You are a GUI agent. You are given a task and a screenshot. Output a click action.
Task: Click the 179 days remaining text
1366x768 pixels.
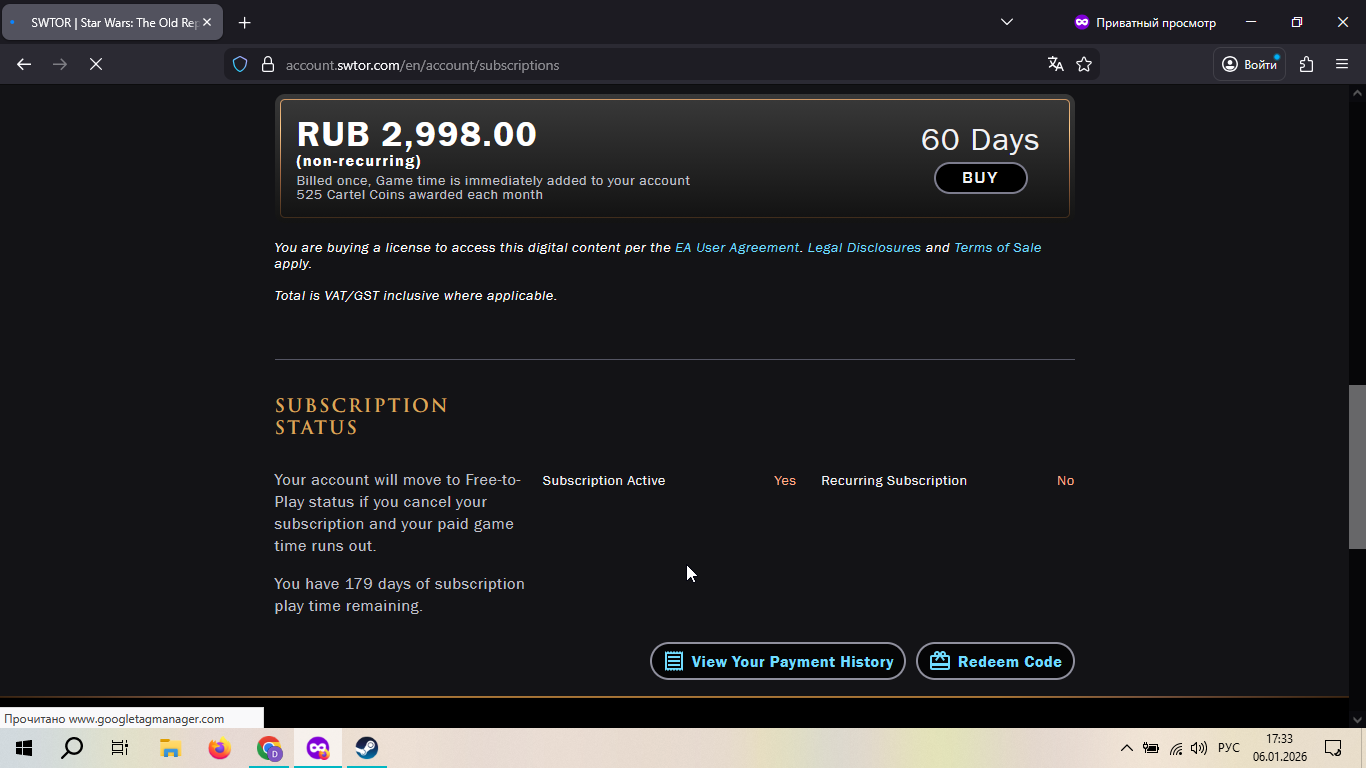tap(399, 595)
